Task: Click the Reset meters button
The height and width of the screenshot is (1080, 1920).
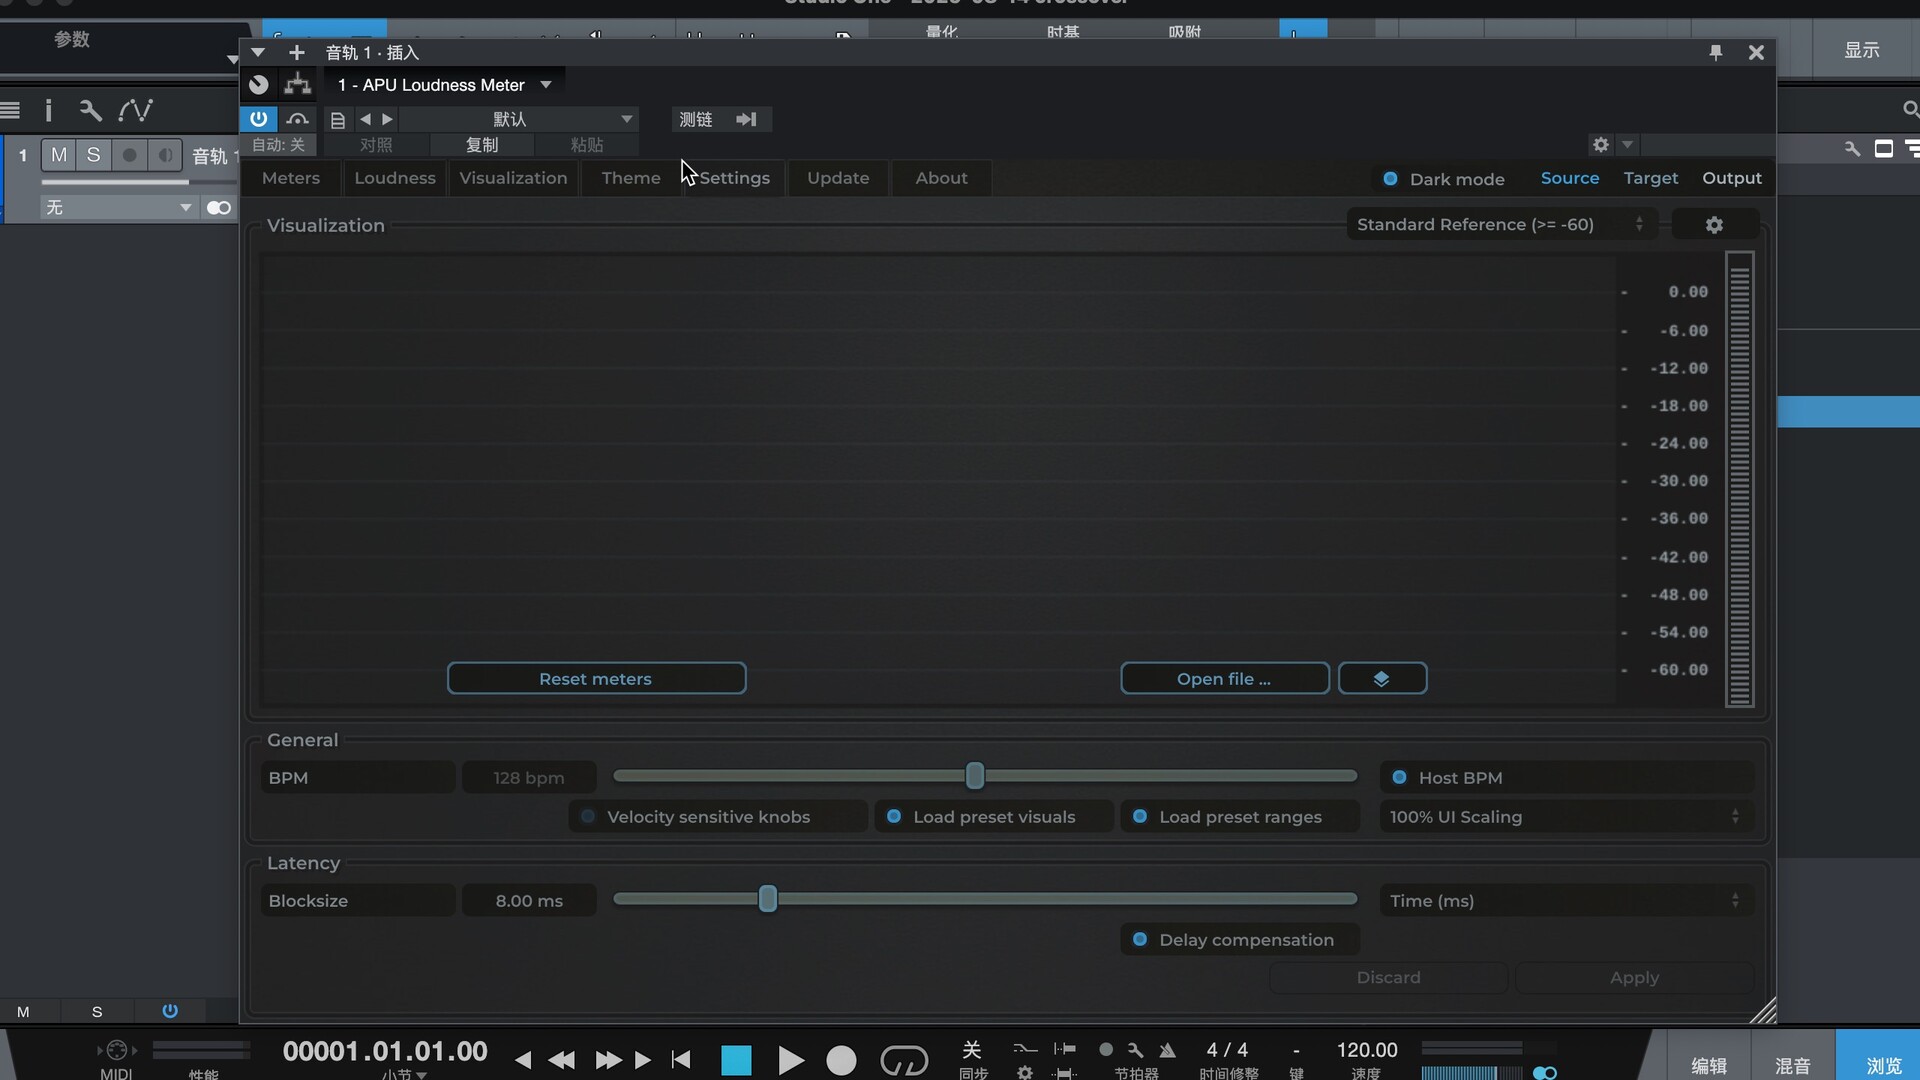Action: tap(596, 679)
